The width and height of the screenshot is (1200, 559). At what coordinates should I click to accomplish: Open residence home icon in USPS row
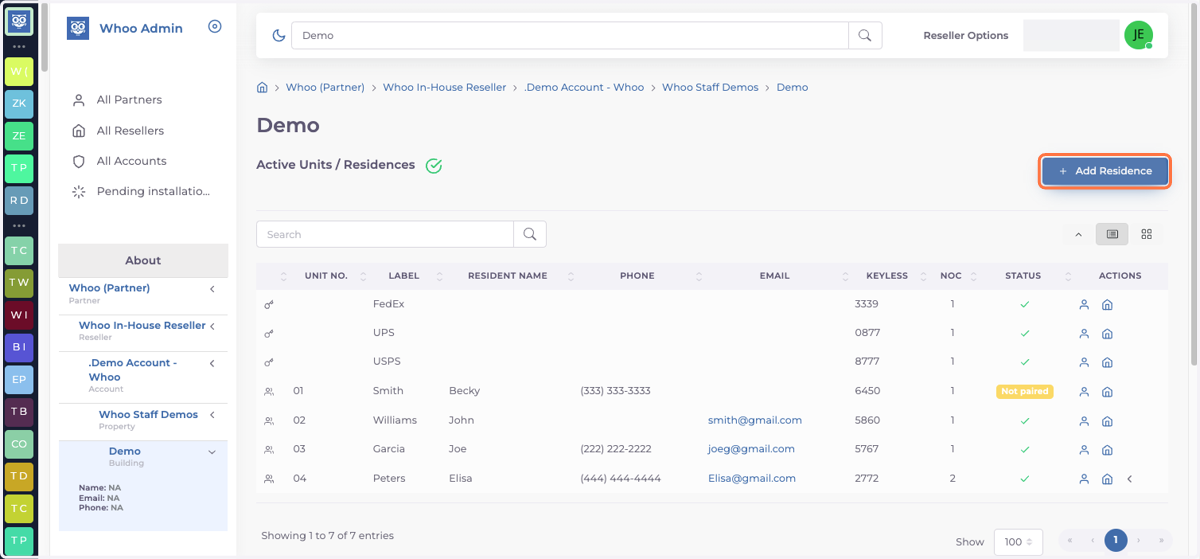click(x=1107, y=362)
